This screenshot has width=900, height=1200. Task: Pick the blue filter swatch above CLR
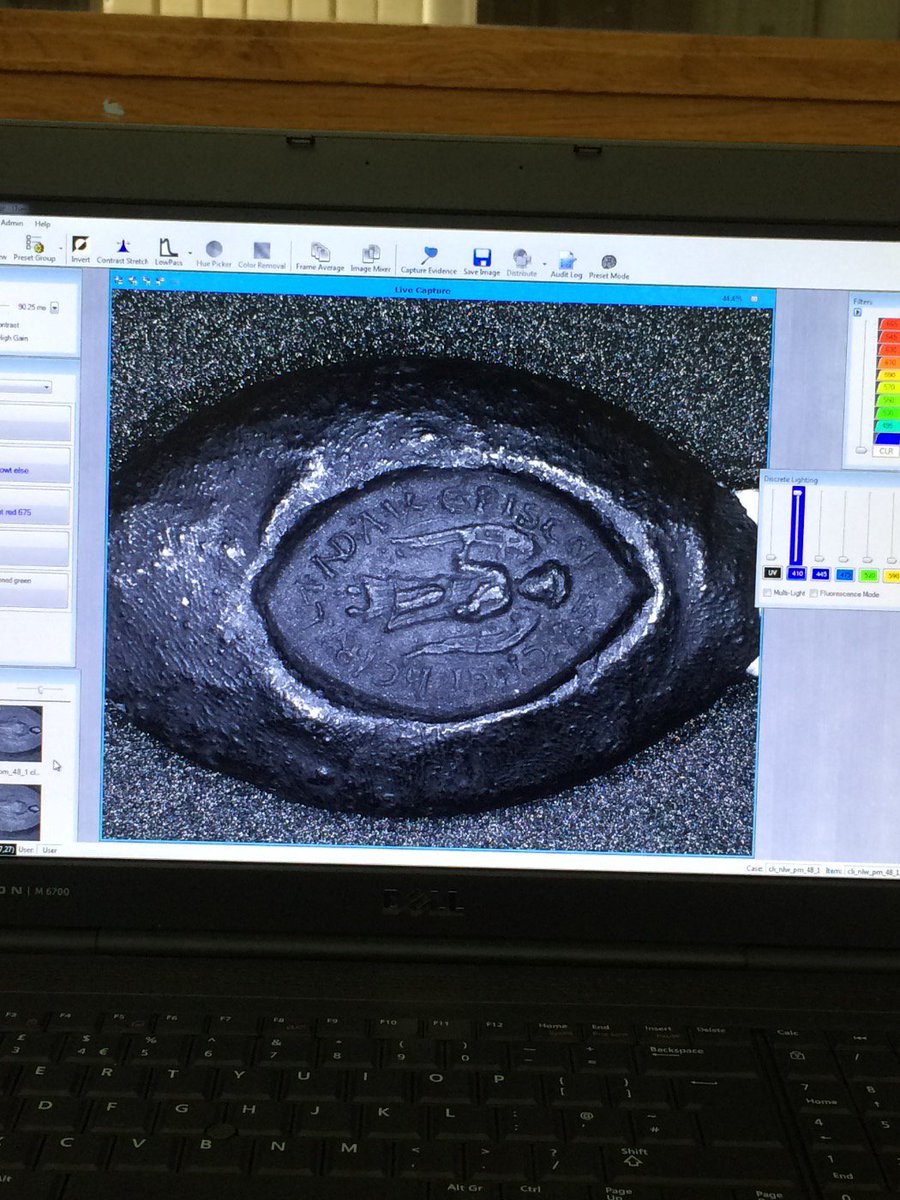point(888,437)
